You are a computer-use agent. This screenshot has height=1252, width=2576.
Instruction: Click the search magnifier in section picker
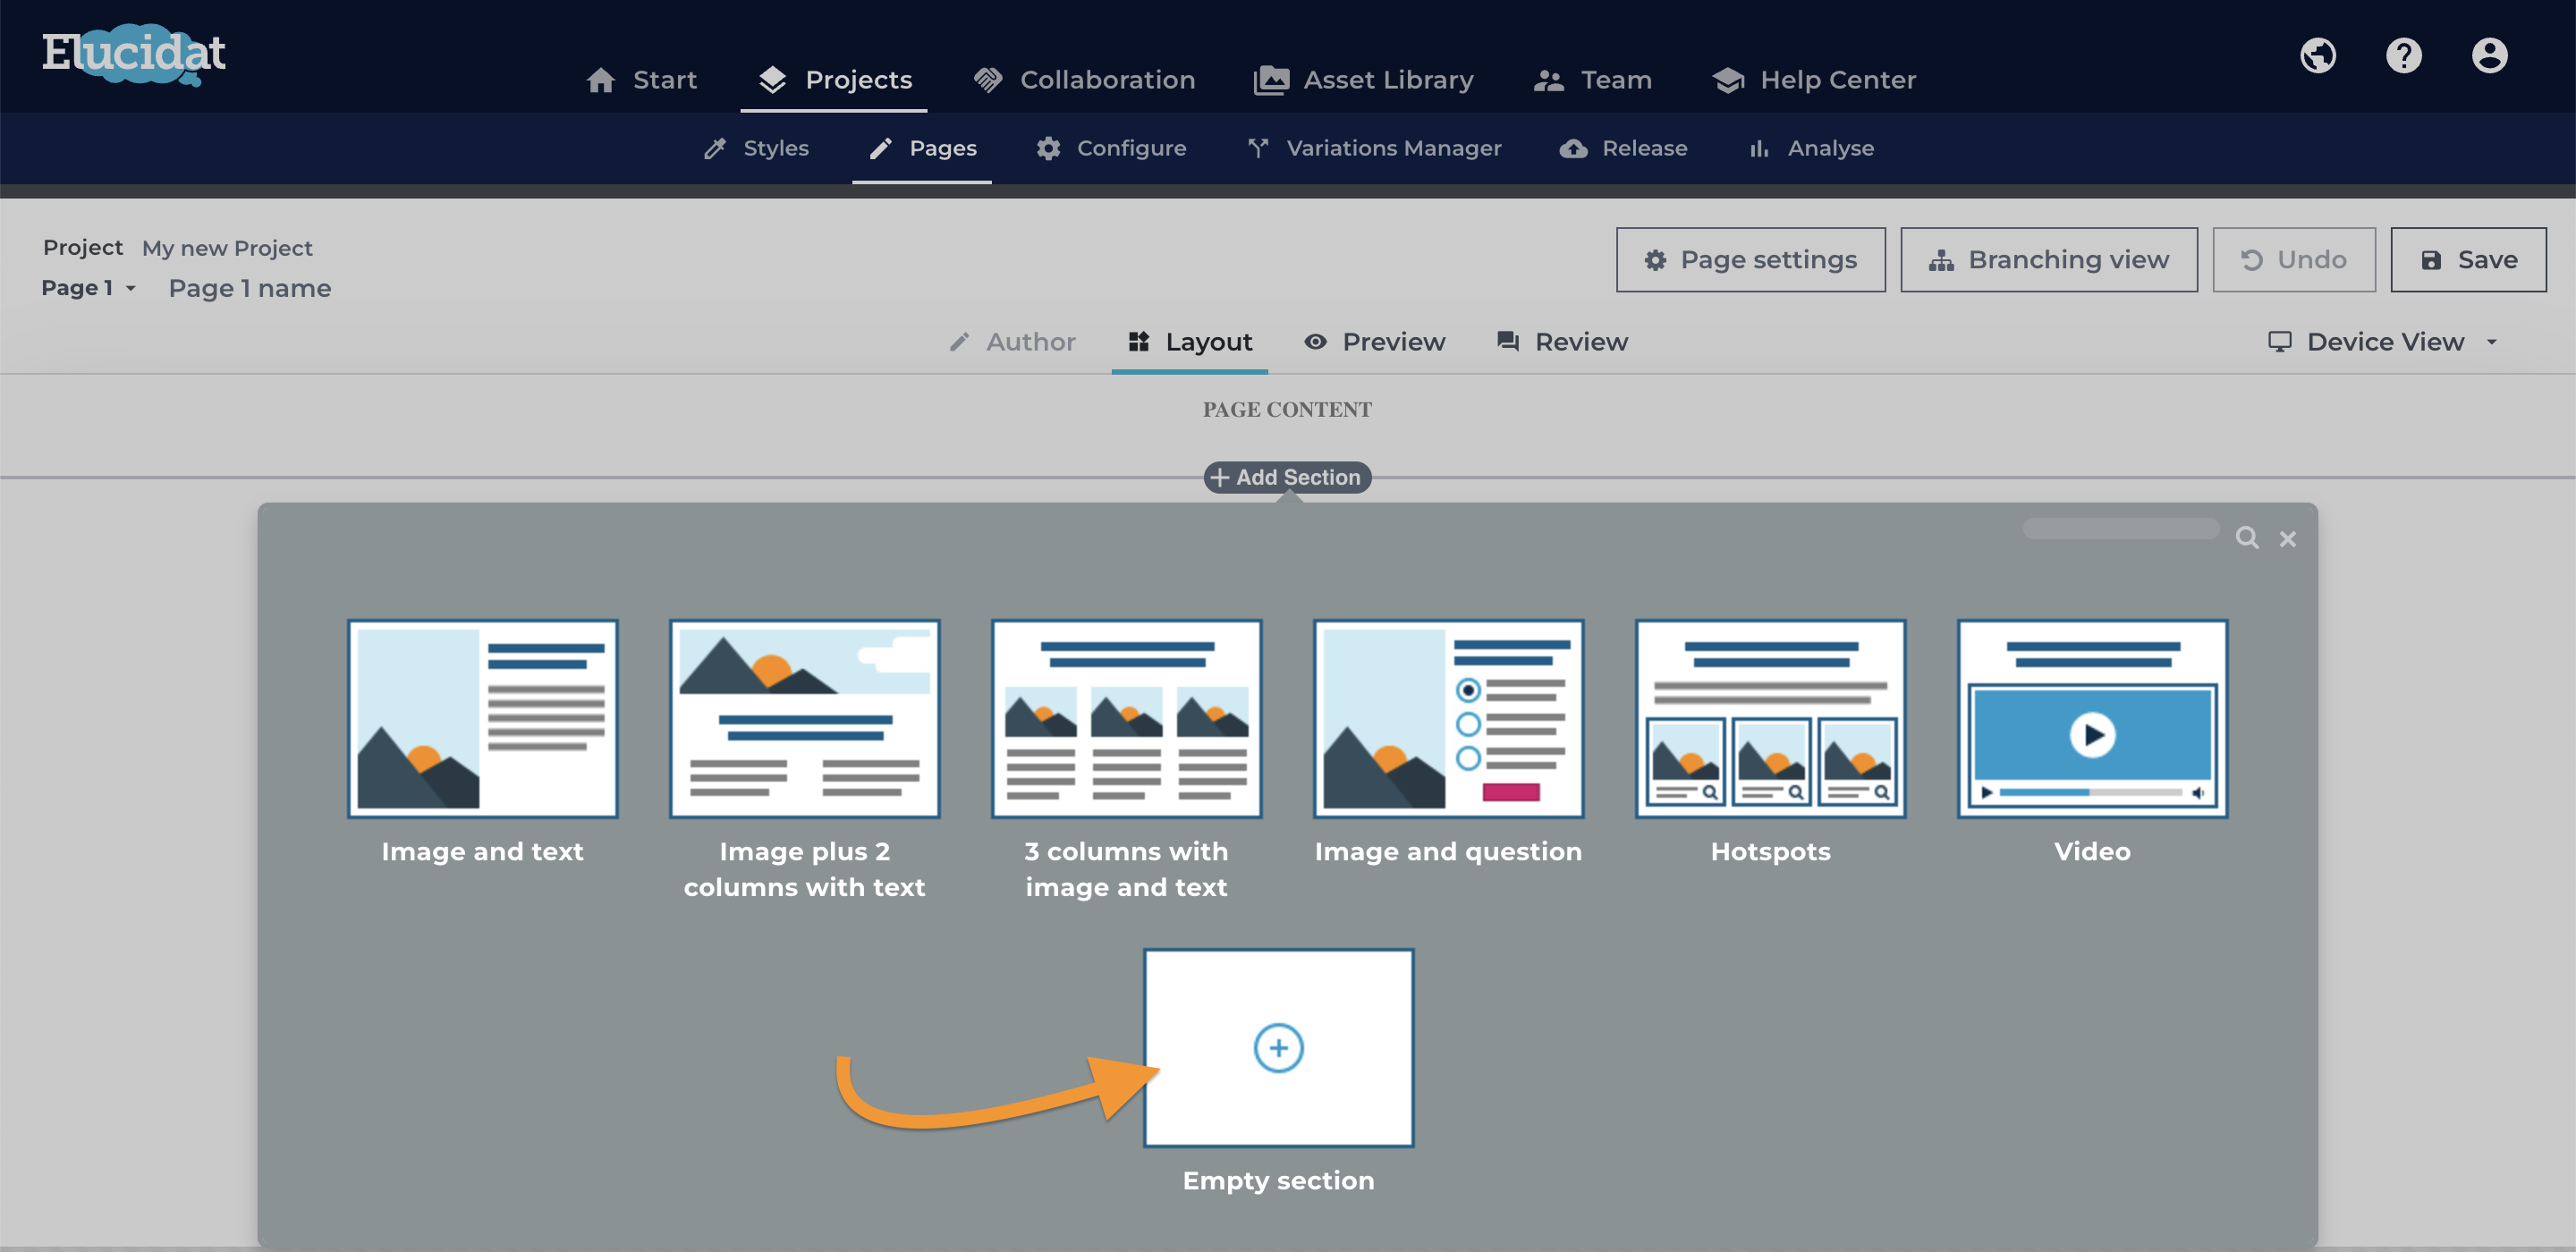[2247, 538]
